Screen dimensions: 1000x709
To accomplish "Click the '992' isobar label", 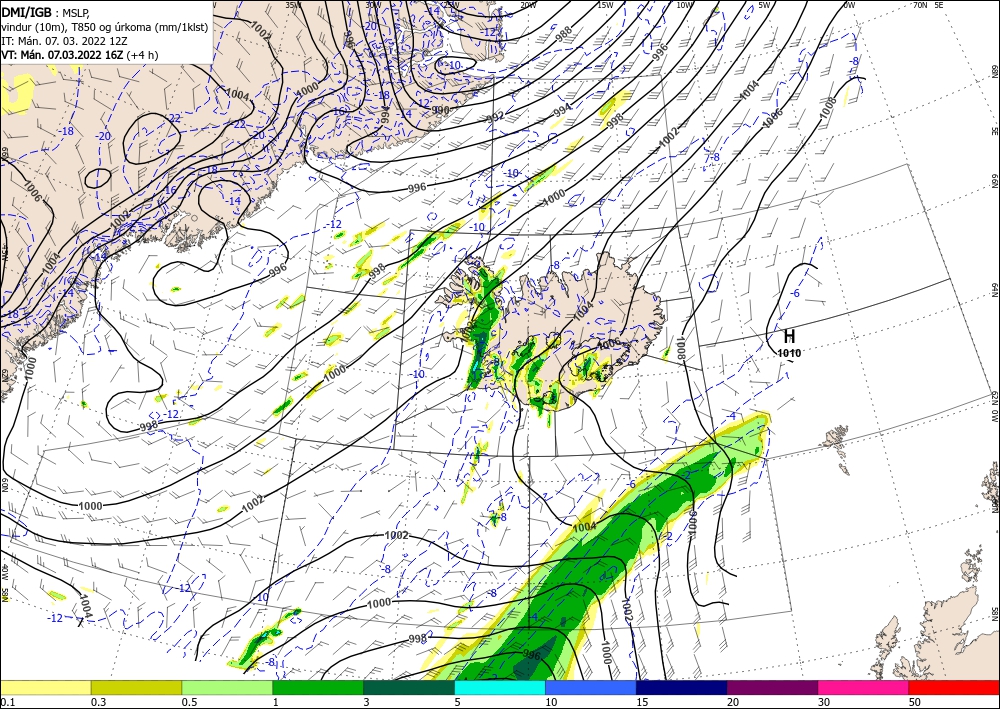I will [496, 117].
